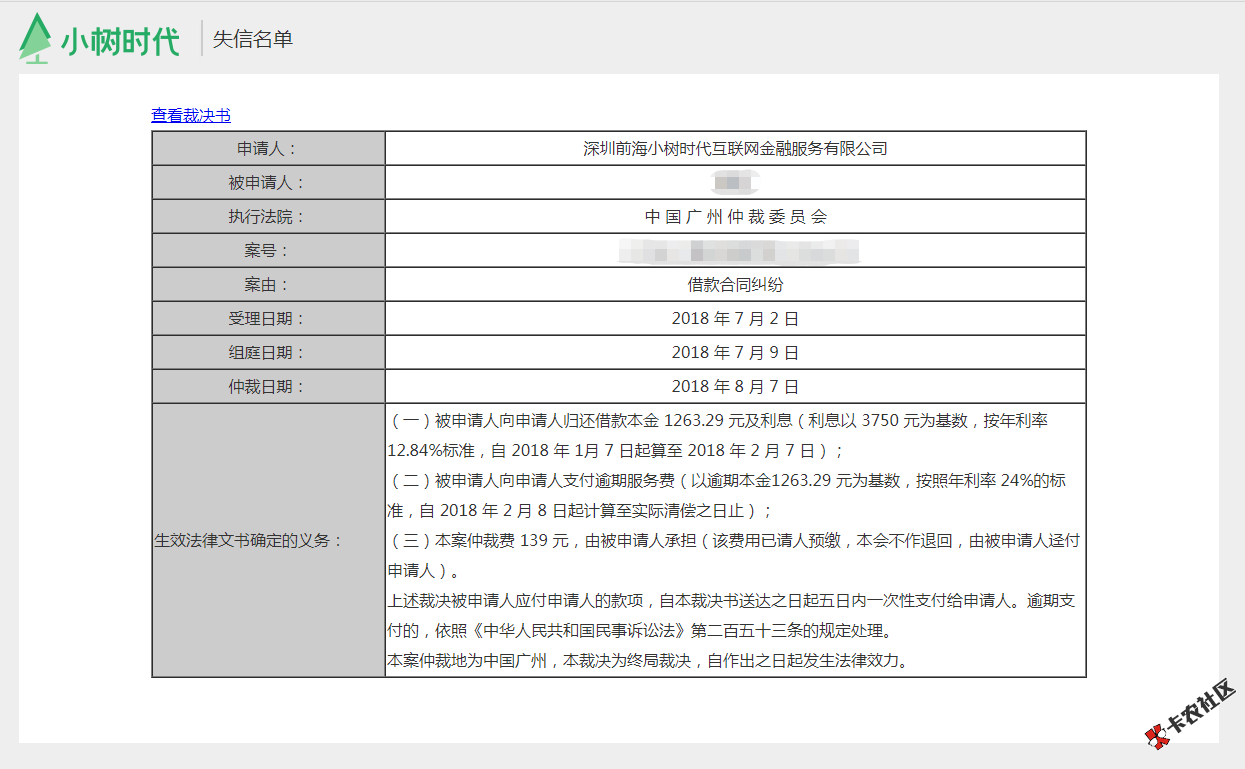Click the 案由 row label
The width and height of the screenshot is (1245, 769).
pos(268,285)
